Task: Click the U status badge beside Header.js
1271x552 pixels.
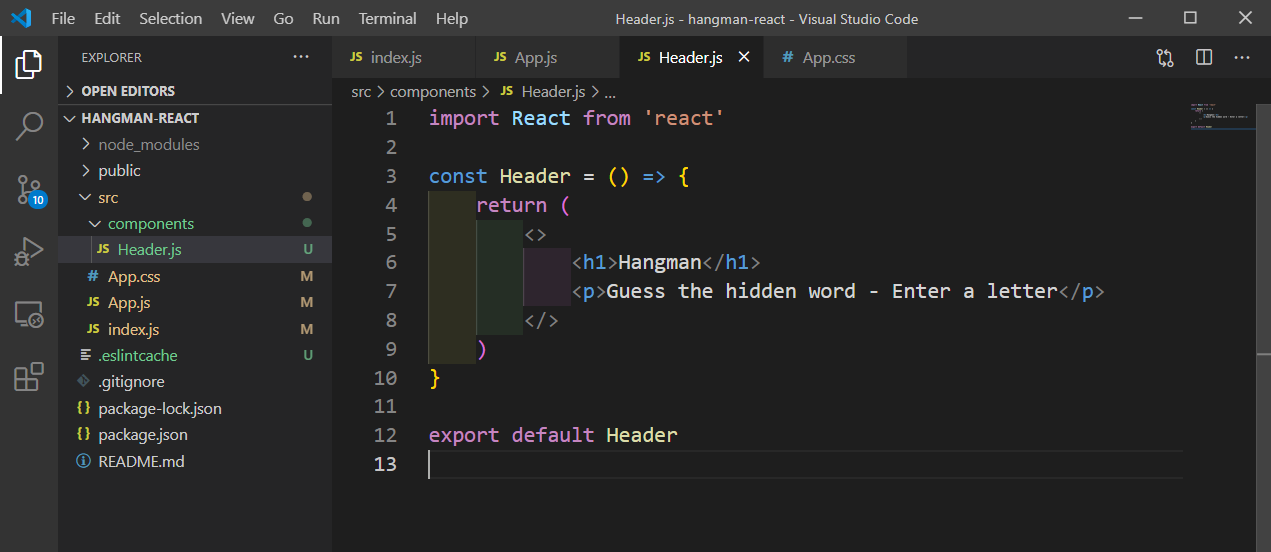Action: pyautogui.click(x=308, y=250)
